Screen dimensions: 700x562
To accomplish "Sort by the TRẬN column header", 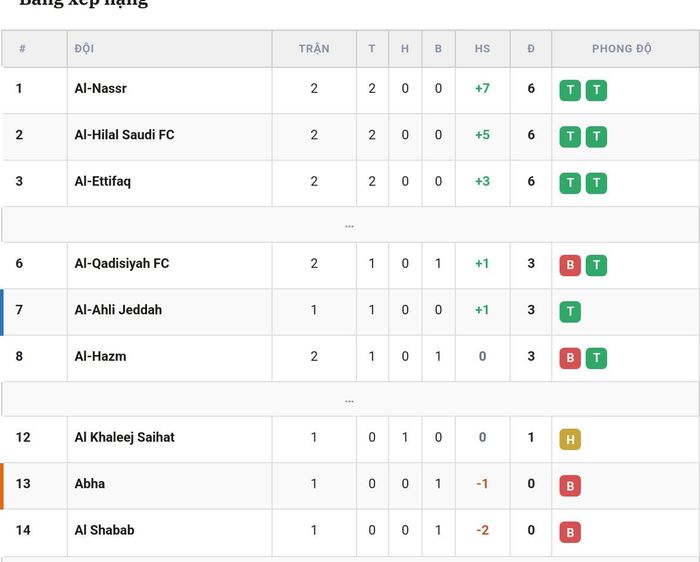I will [314, 49].
